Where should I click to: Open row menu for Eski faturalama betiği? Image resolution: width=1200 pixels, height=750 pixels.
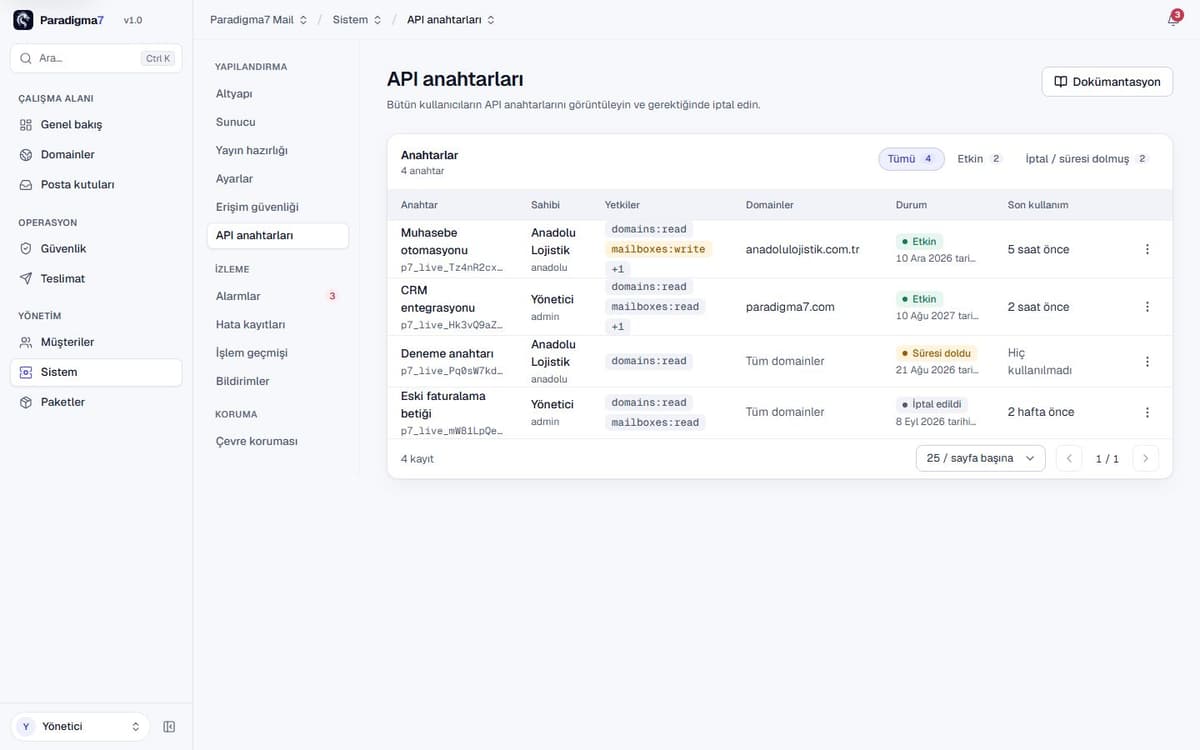click(1147, 412)
